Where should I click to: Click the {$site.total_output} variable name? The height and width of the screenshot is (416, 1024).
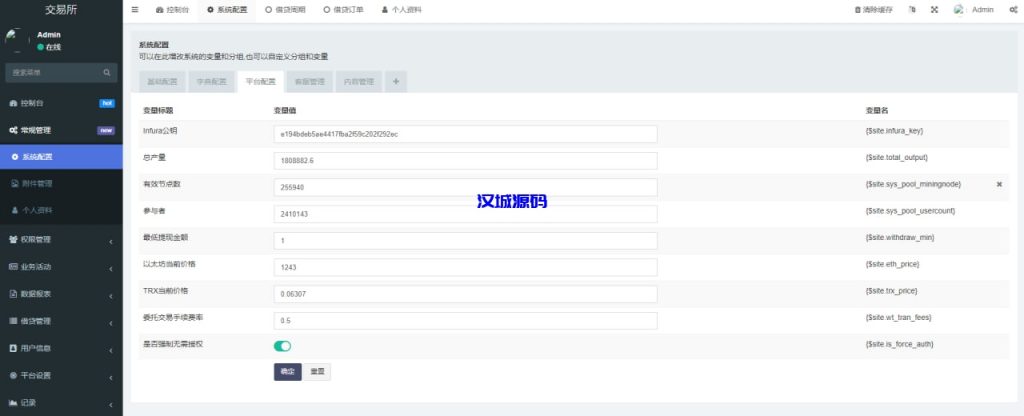tap(897, 157)
